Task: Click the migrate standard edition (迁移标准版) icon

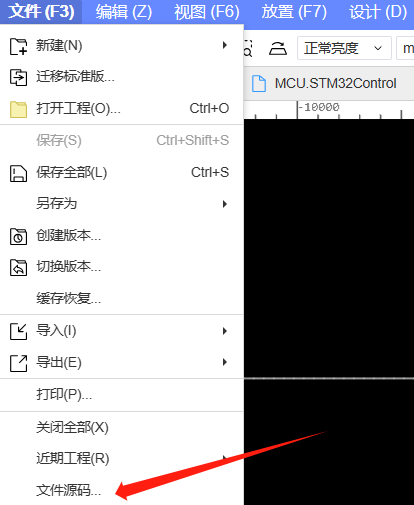Action: click(x=18, y=77)
